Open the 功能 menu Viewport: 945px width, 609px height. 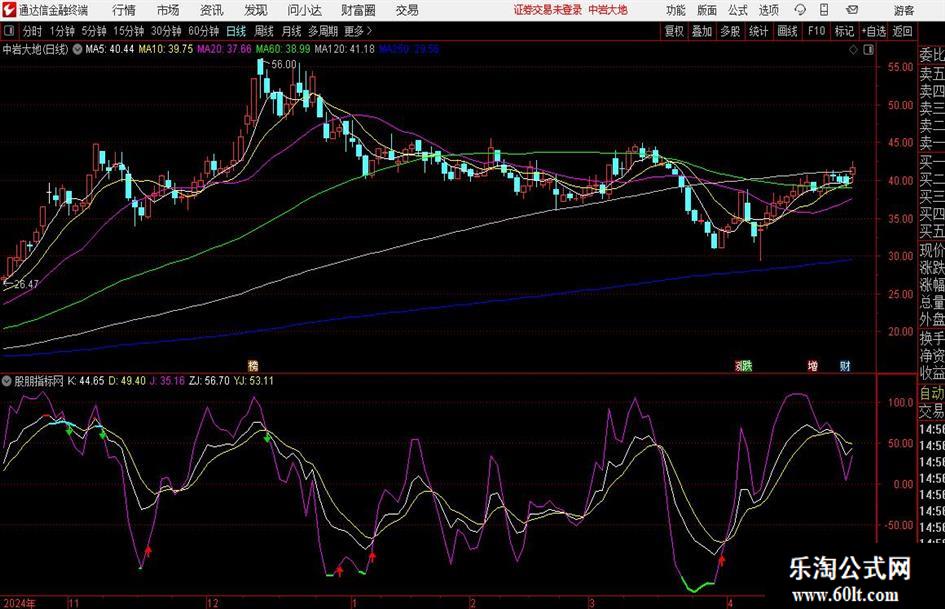676,10
